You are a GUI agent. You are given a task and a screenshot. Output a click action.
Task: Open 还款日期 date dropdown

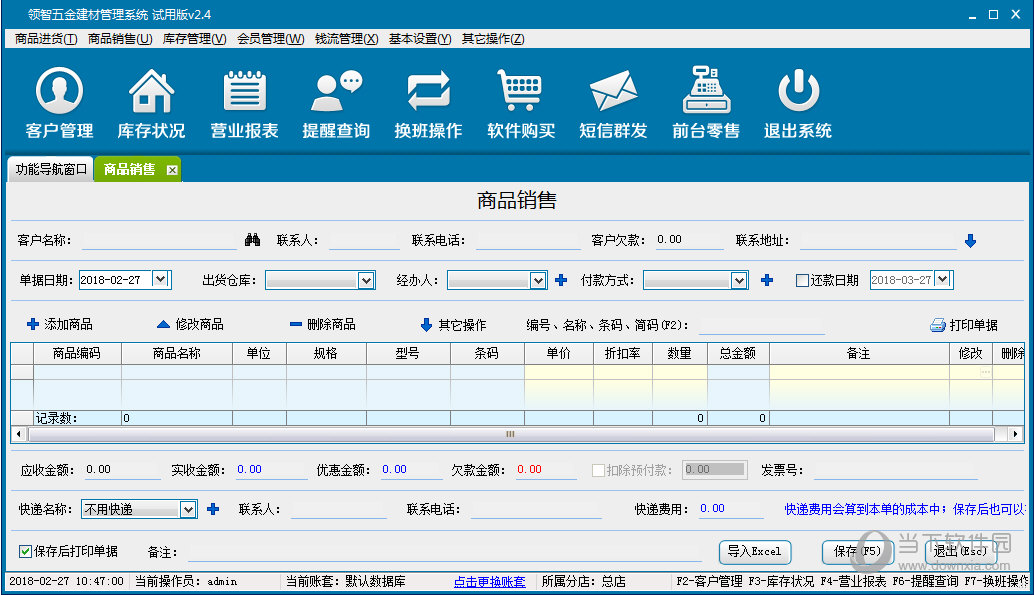[x=943, y=279]
